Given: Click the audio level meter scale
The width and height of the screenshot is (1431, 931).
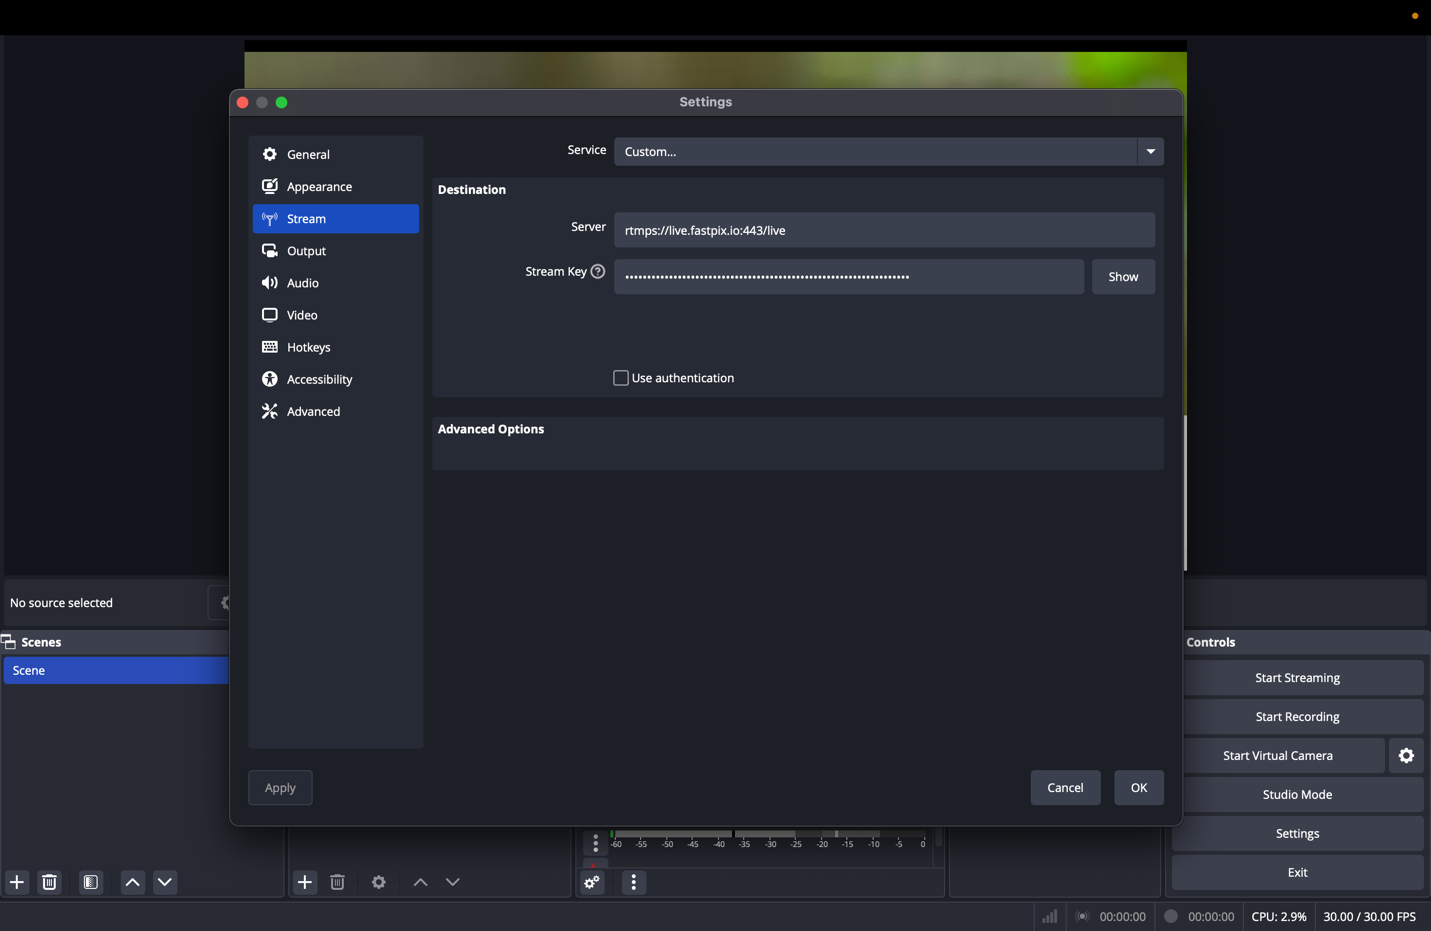Looking at the screenshot, I should click(768, 840).
